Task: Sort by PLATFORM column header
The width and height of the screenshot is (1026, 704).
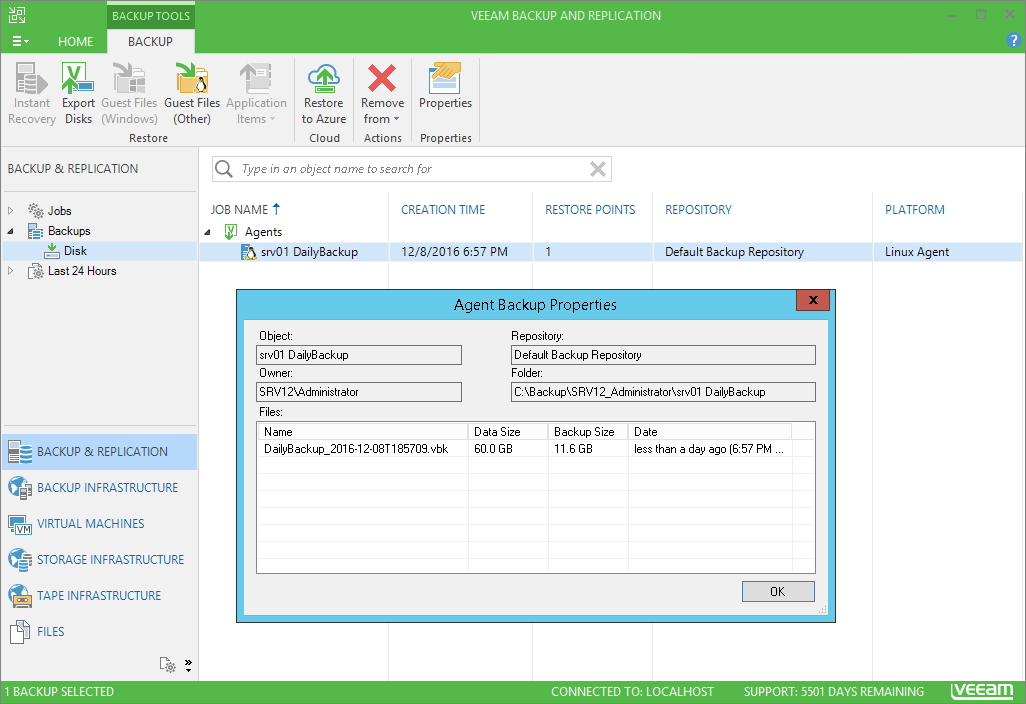Action: coord(915,209)
